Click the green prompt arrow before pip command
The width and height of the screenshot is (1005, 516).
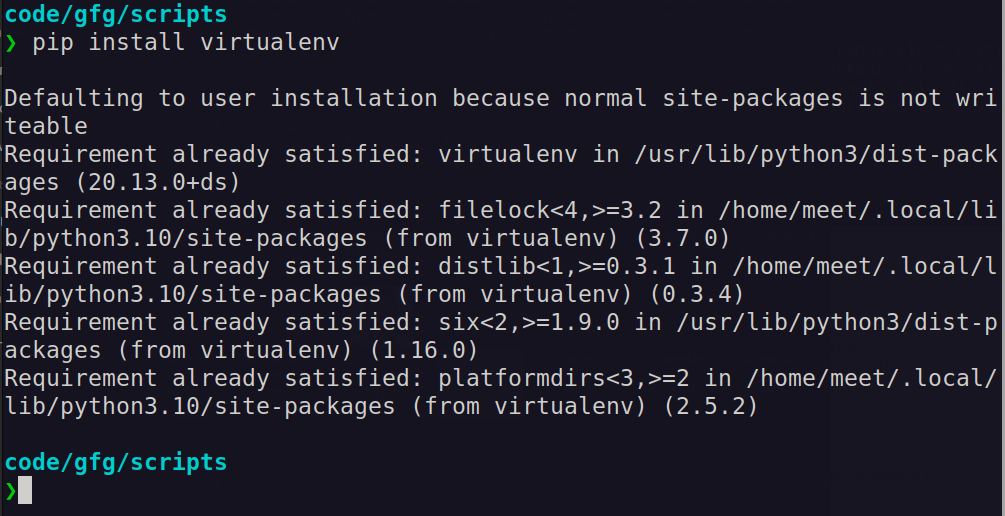[11, 43]
